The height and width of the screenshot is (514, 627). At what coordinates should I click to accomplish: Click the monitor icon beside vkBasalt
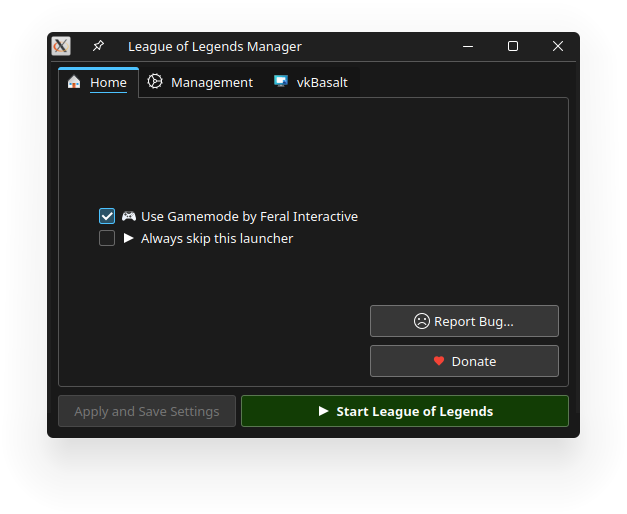coord(281,81)
